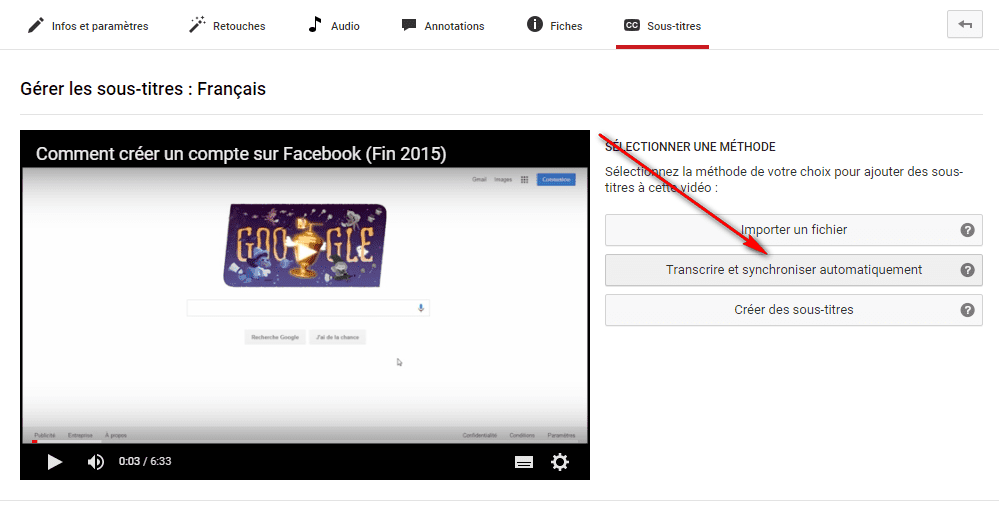Click the back arrow button

pos(965,25)
